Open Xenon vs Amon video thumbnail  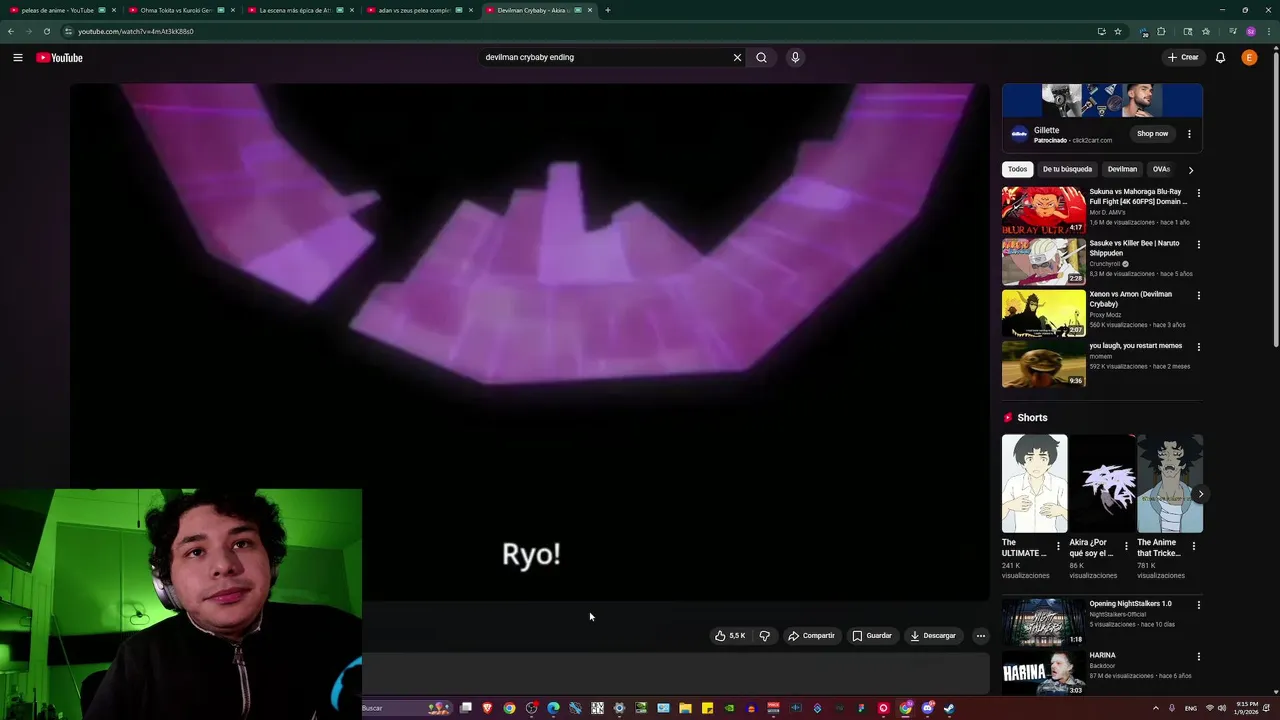(1043, 313)
